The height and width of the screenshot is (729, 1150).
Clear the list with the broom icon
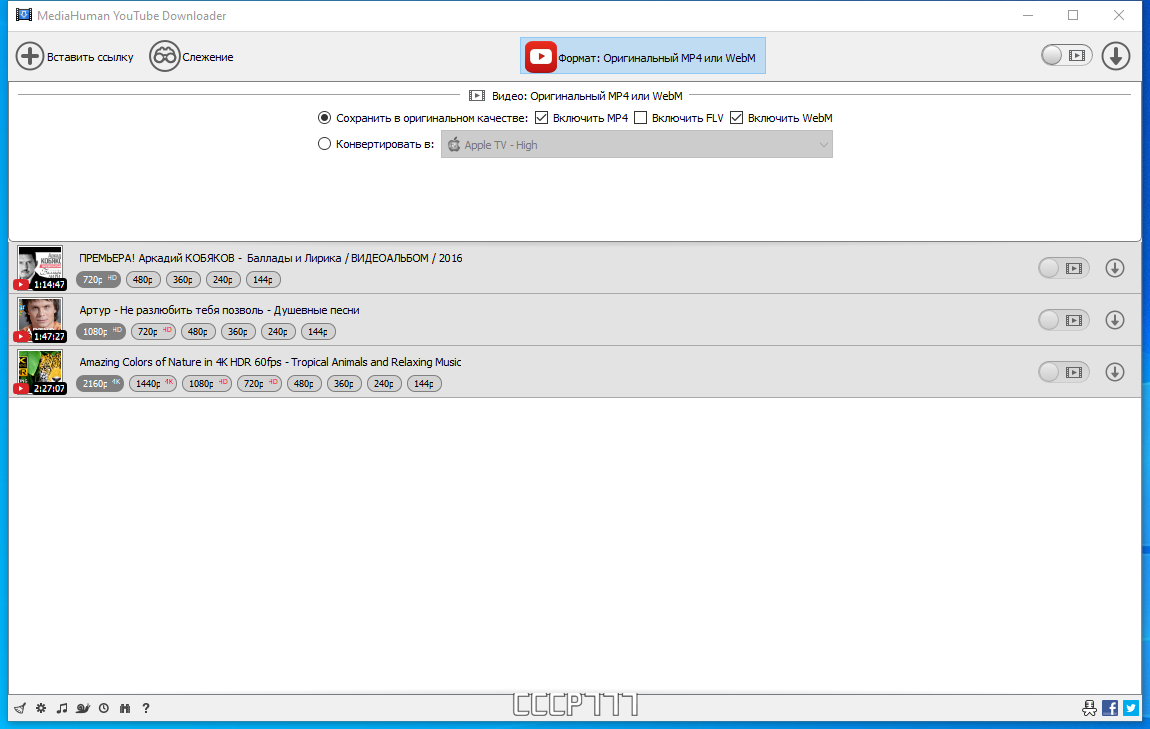(x=20, y=708)
